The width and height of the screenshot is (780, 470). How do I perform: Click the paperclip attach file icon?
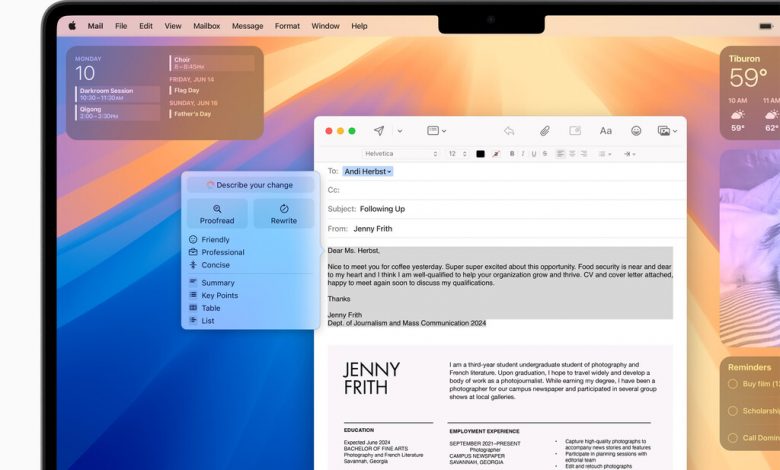click(545, 131)
